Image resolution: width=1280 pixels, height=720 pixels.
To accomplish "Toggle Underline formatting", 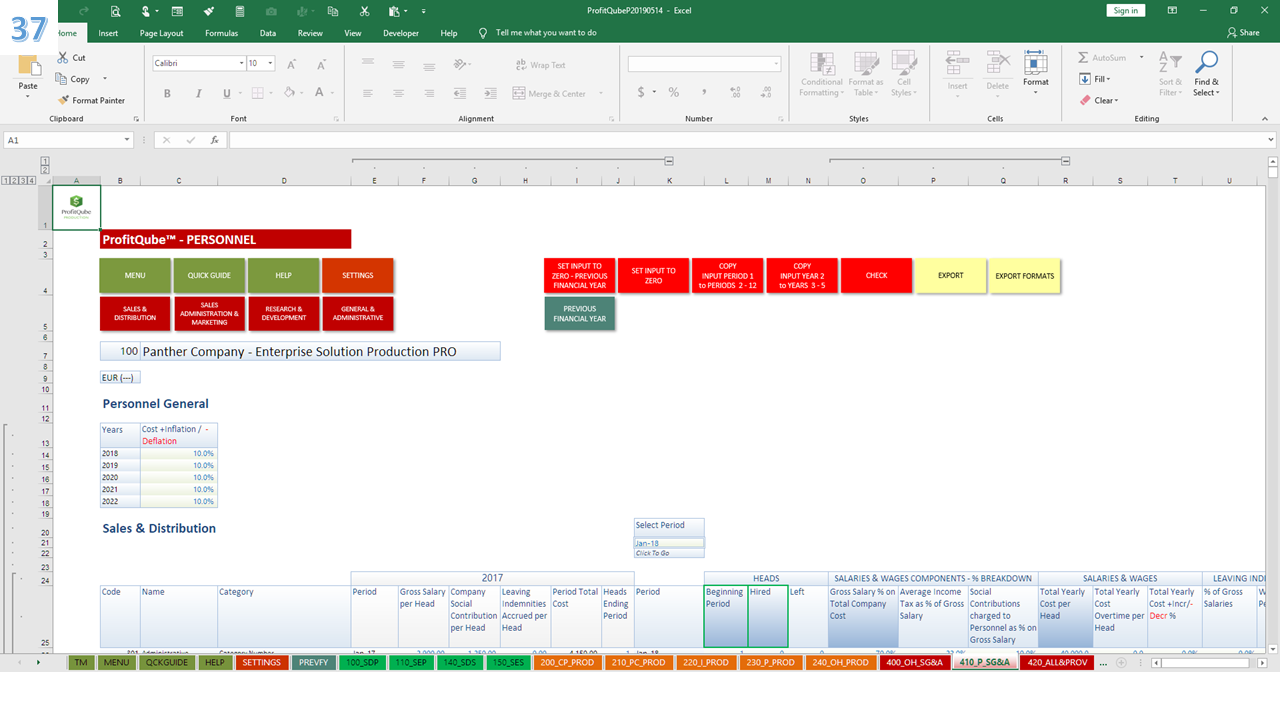I will coord(227,93).
